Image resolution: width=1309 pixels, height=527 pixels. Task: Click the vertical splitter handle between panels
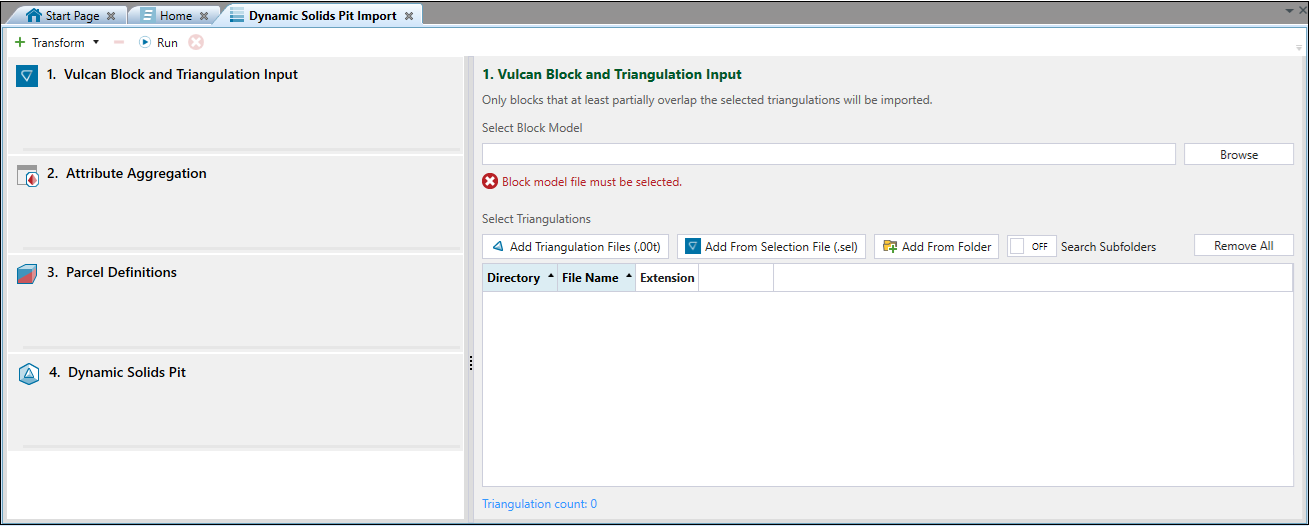click(471, 364)
